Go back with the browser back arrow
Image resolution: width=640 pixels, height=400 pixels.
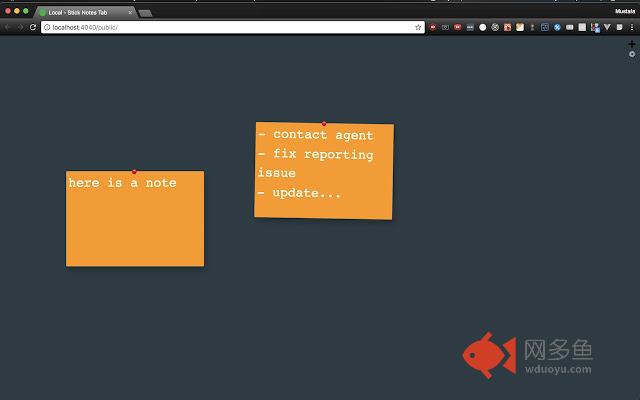(x=7, y=27)
